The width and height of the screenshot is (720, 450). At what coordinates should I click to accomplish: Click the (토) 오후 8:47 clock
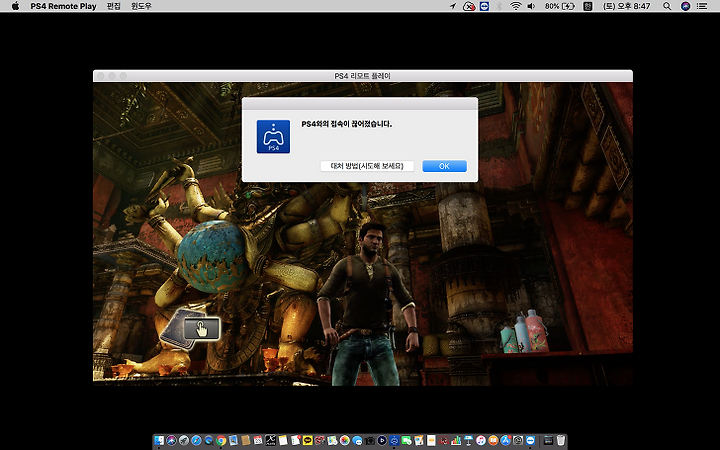626,6
